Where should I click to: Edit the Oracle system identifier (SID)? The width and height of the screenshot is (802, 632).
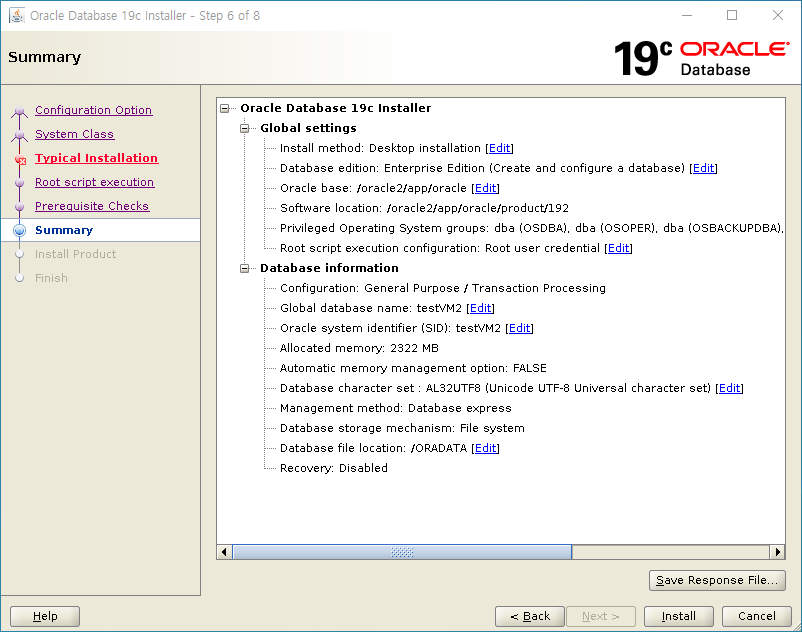[520, 328]
